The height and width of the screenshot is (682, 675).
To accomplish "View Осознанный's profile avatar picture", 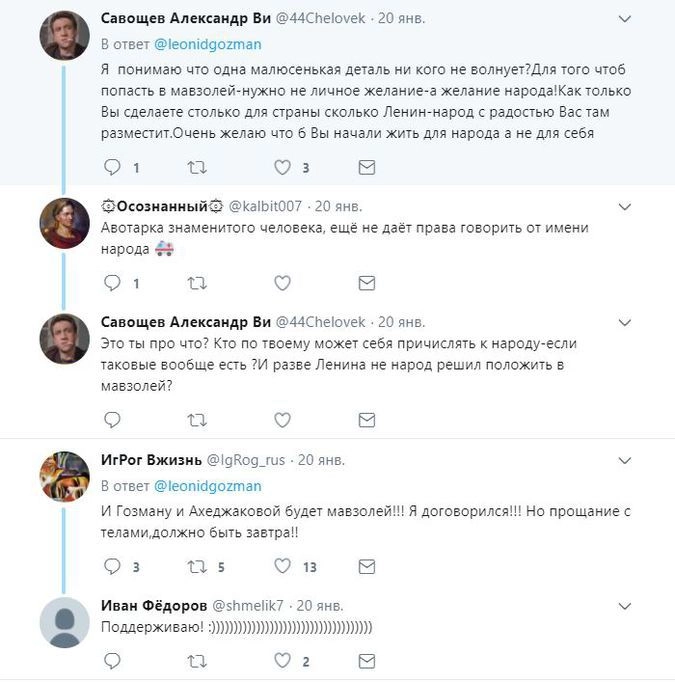I will click(x=65, y=224).
